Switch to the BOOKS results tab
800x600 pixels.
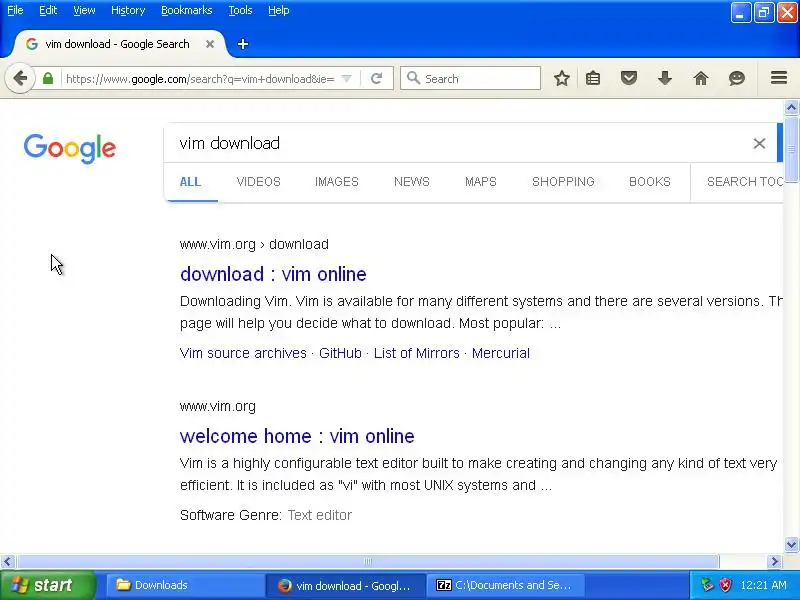point(649,182)
